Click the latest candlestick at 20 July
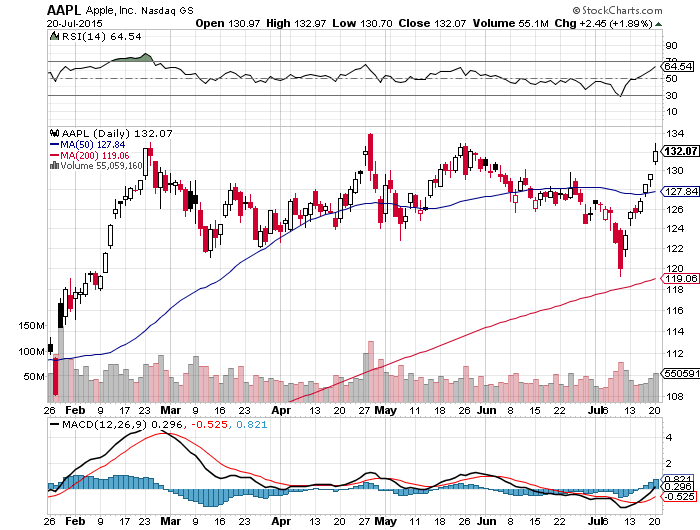This screenshot has height=530, width=700. click(x=655, y=154)
